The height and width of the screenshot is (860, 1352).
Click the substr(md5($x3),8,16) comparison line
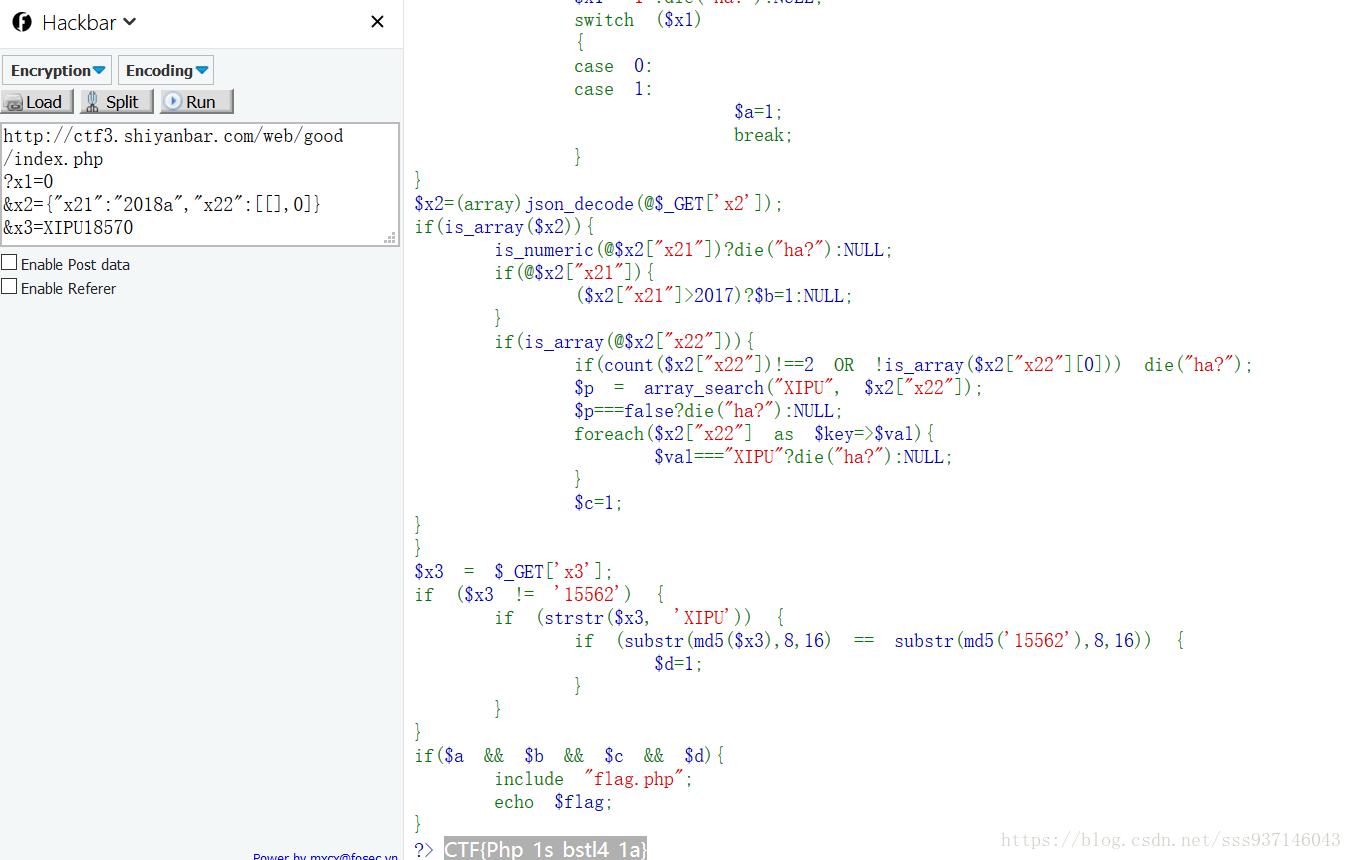pyautogui.click(x=879, y=640)
